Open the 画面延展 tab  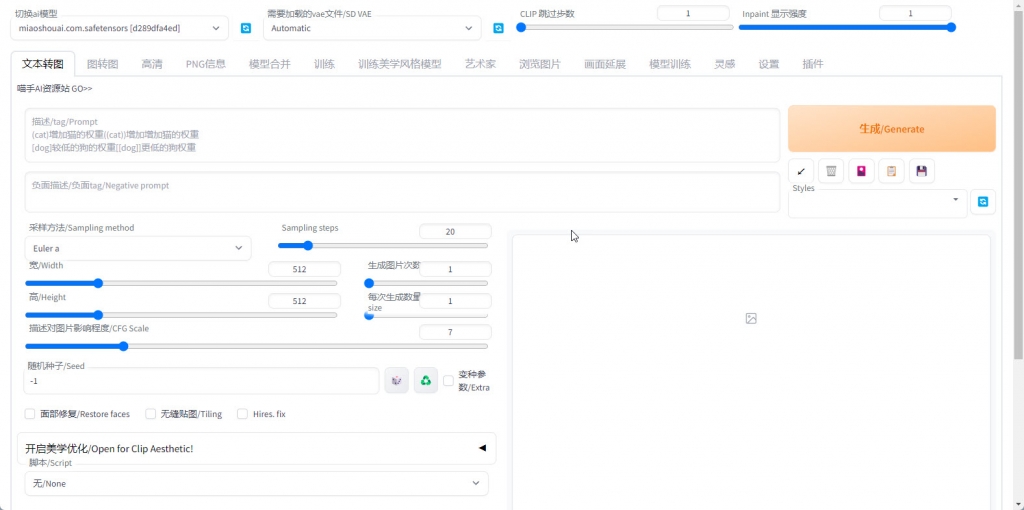point(605,64)
